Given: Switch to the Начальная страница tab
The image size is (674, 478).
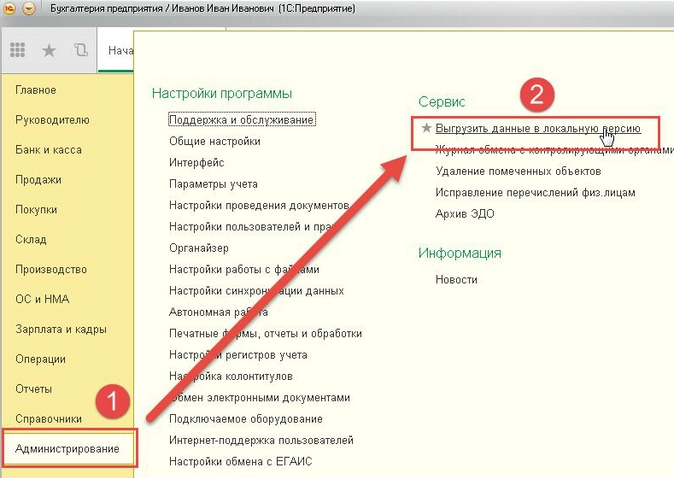Looking at the screenshot, I should 120,50.
